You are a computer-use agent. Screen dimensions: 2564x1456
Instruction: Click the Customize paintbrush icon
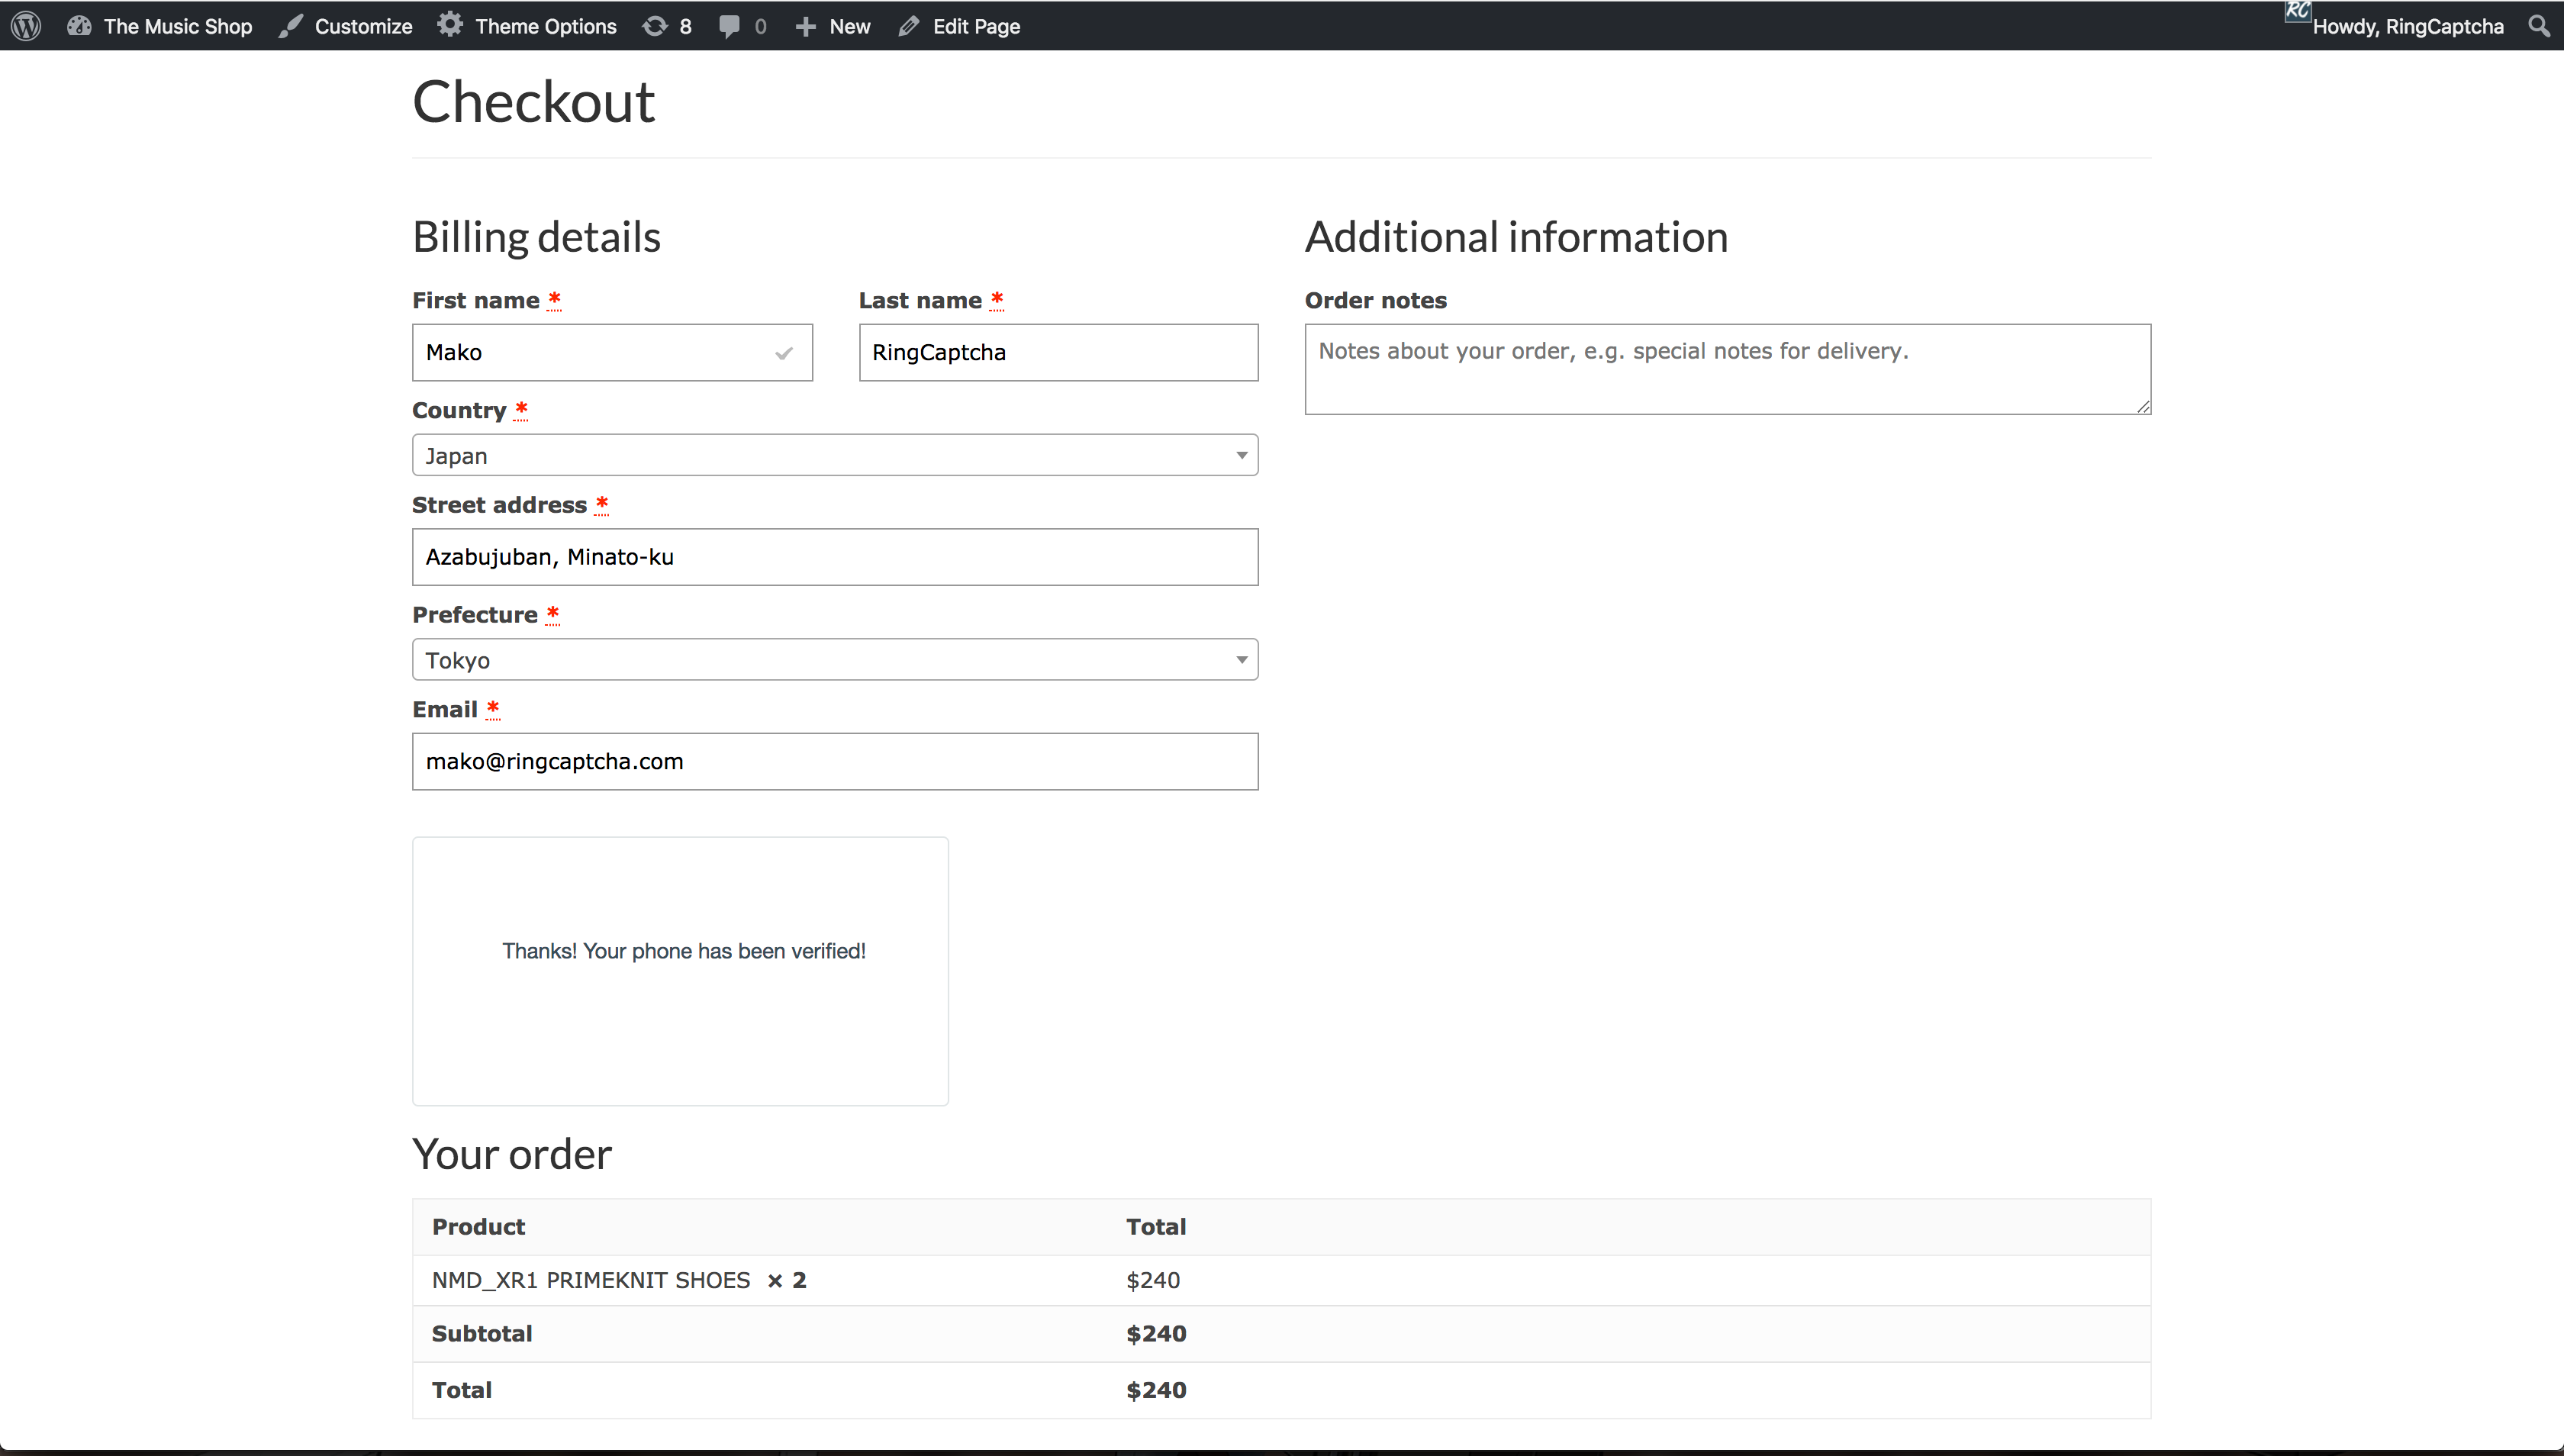(290, 26)
